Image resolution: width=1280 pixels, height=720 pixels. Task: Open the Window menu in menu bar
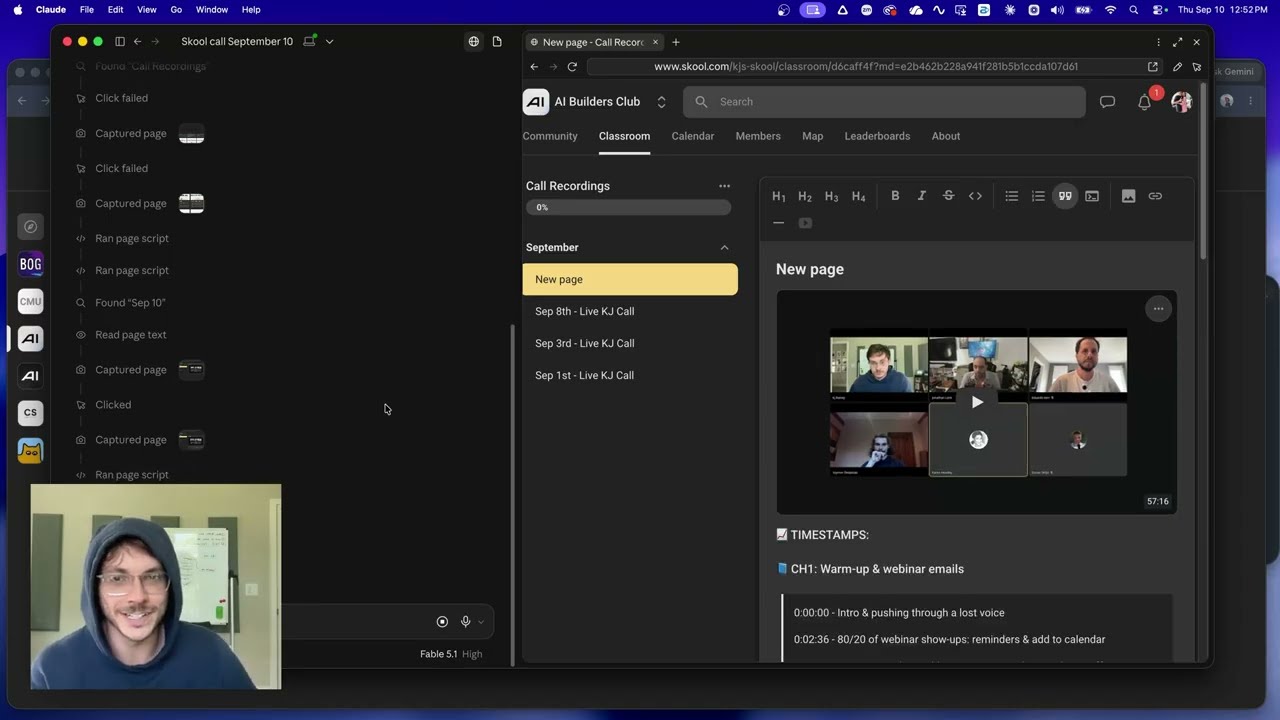[212, 10]
